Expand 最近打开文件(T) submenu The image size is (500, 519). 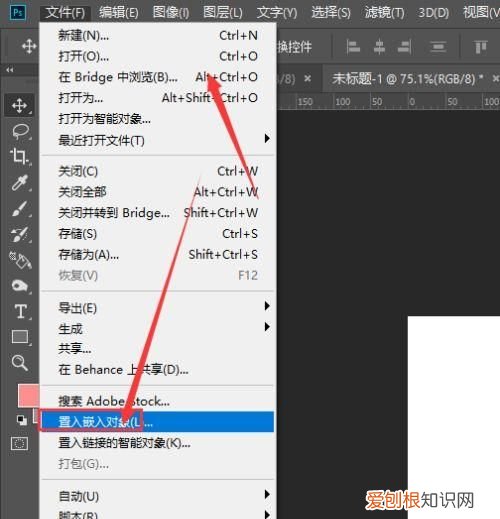pos(158,140)
